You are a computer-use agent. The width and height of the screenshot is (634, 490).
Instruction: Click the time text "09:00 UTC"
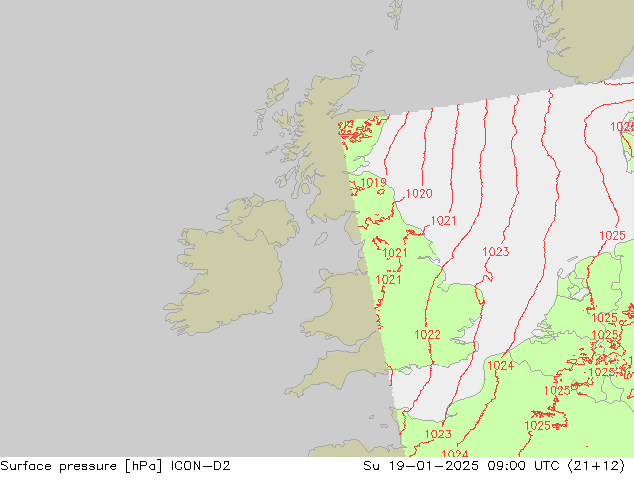point(523,466)
